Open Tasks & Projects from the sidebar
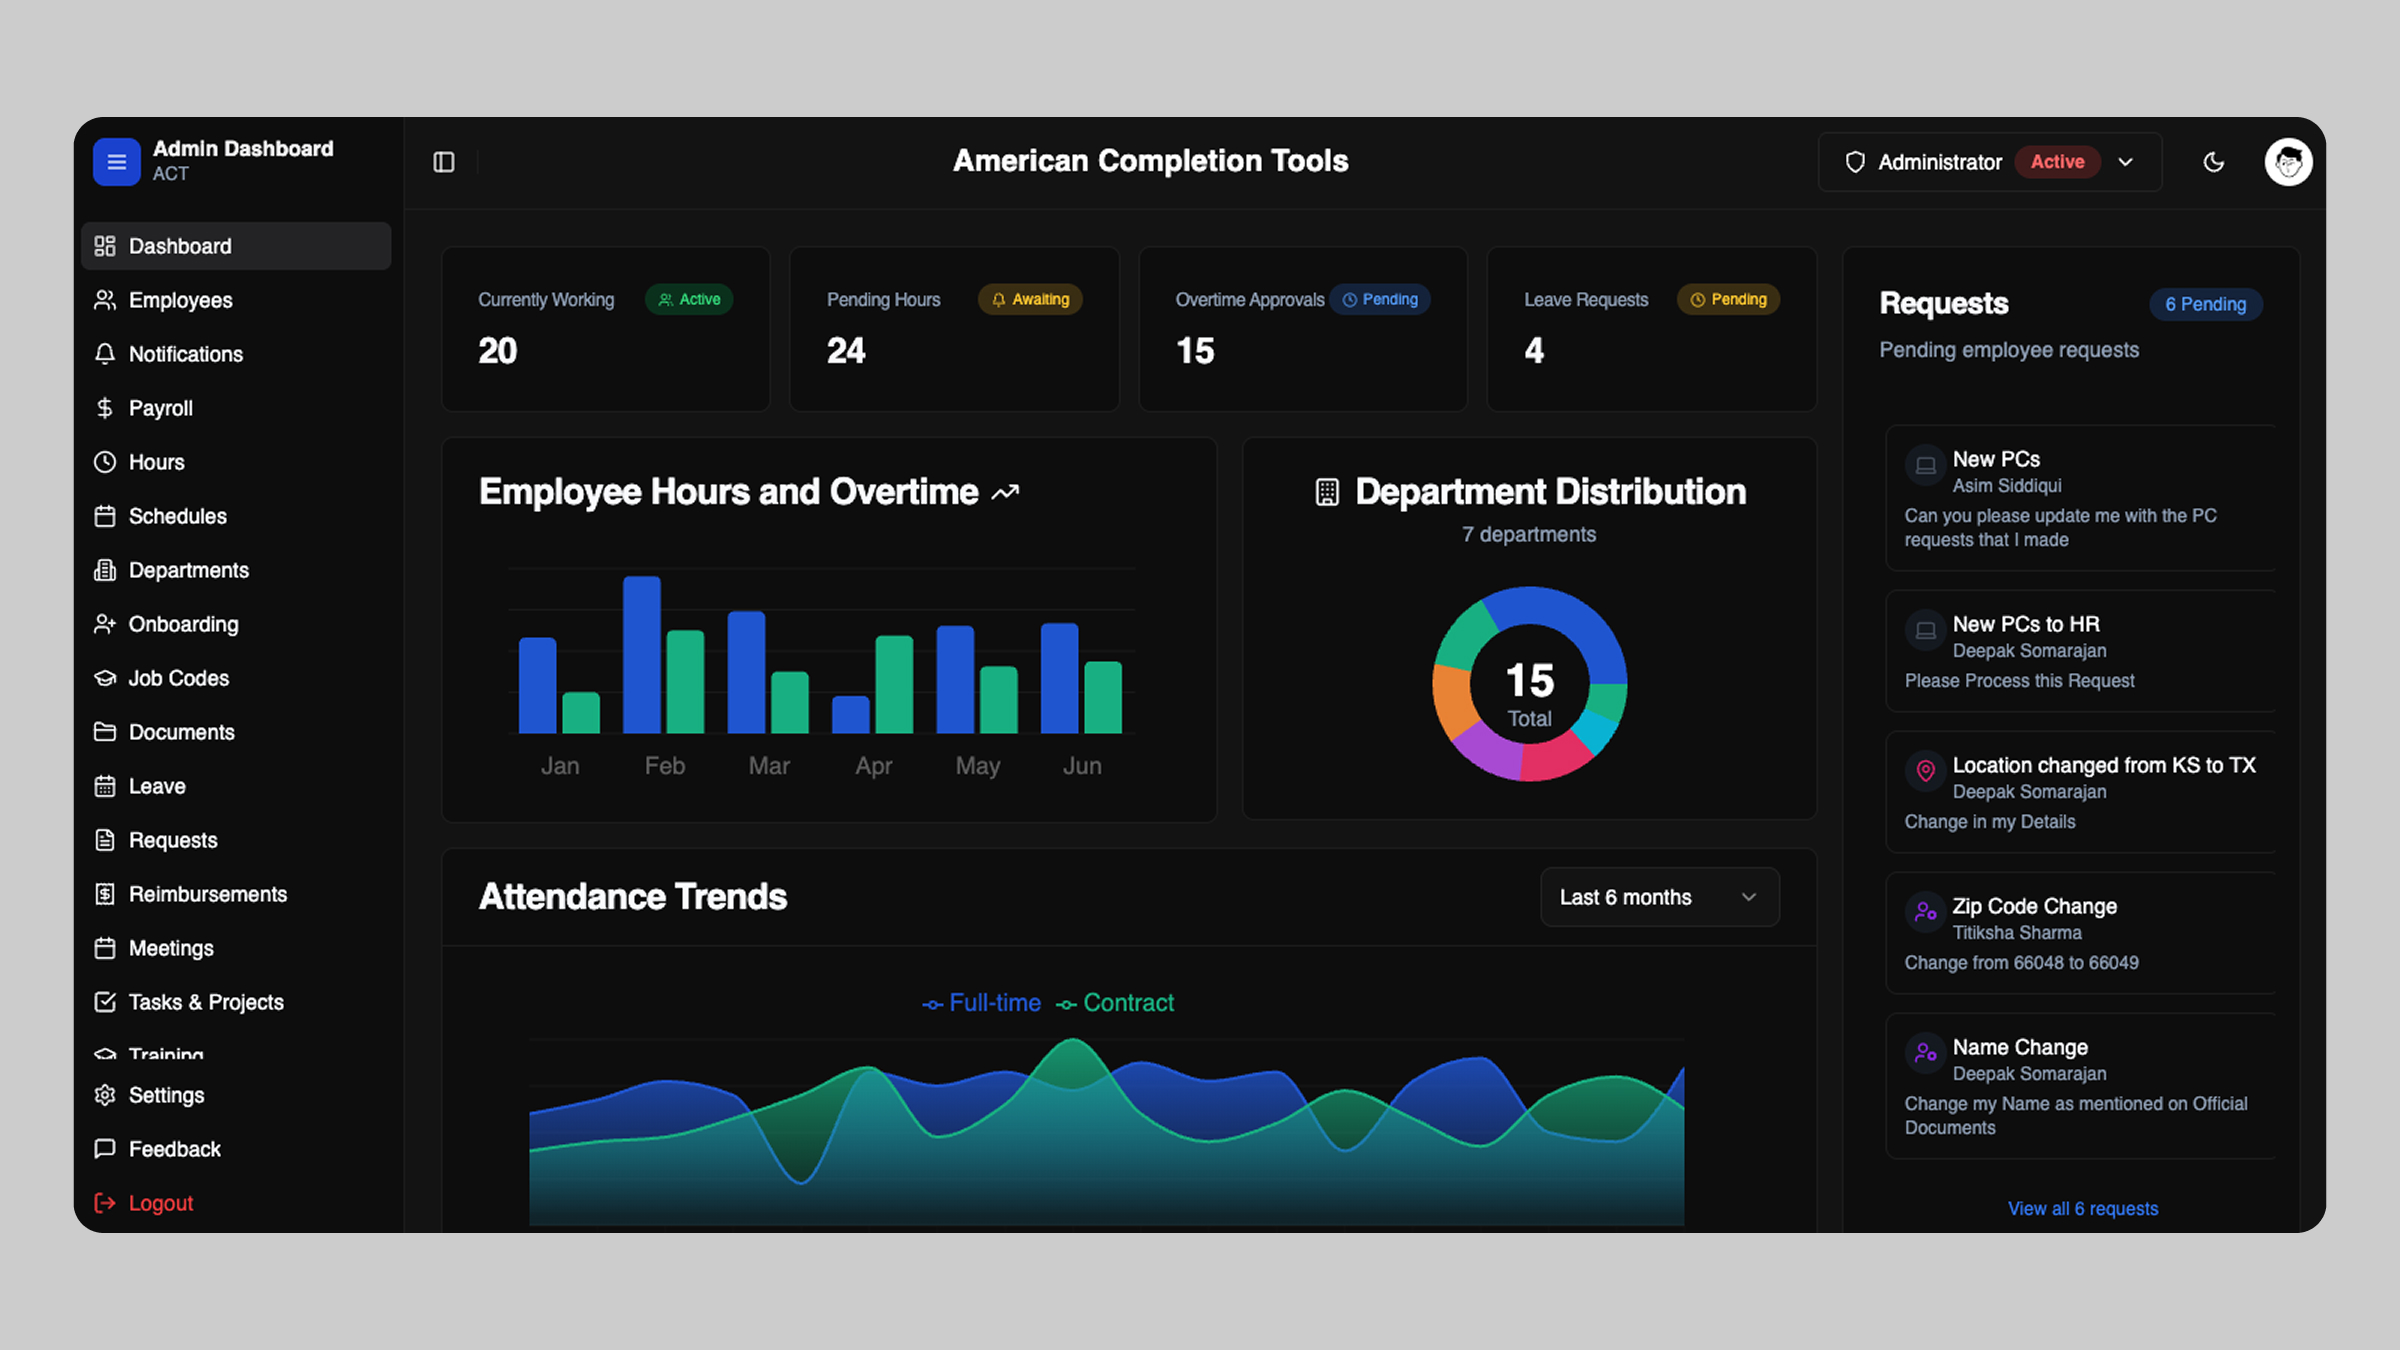The width and height of the screenshot is (2400, 1350). point(205,1001)
